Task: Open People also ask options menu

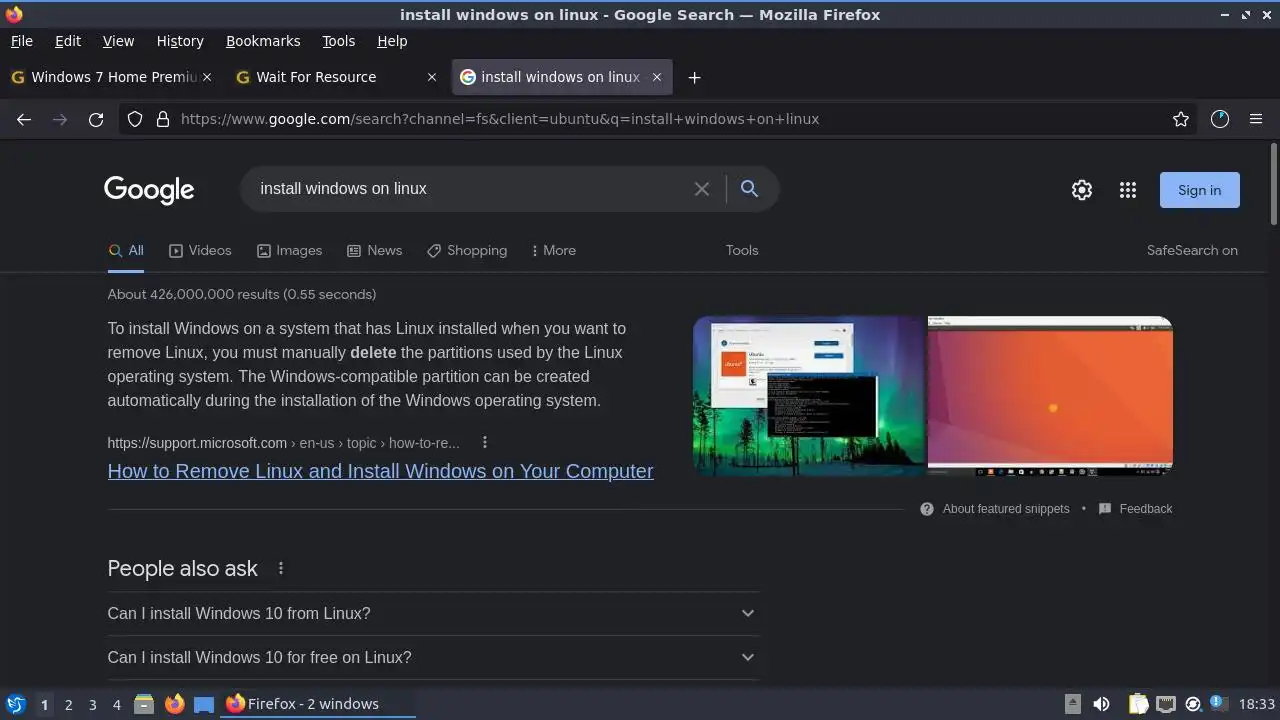Action: (281, 568)
